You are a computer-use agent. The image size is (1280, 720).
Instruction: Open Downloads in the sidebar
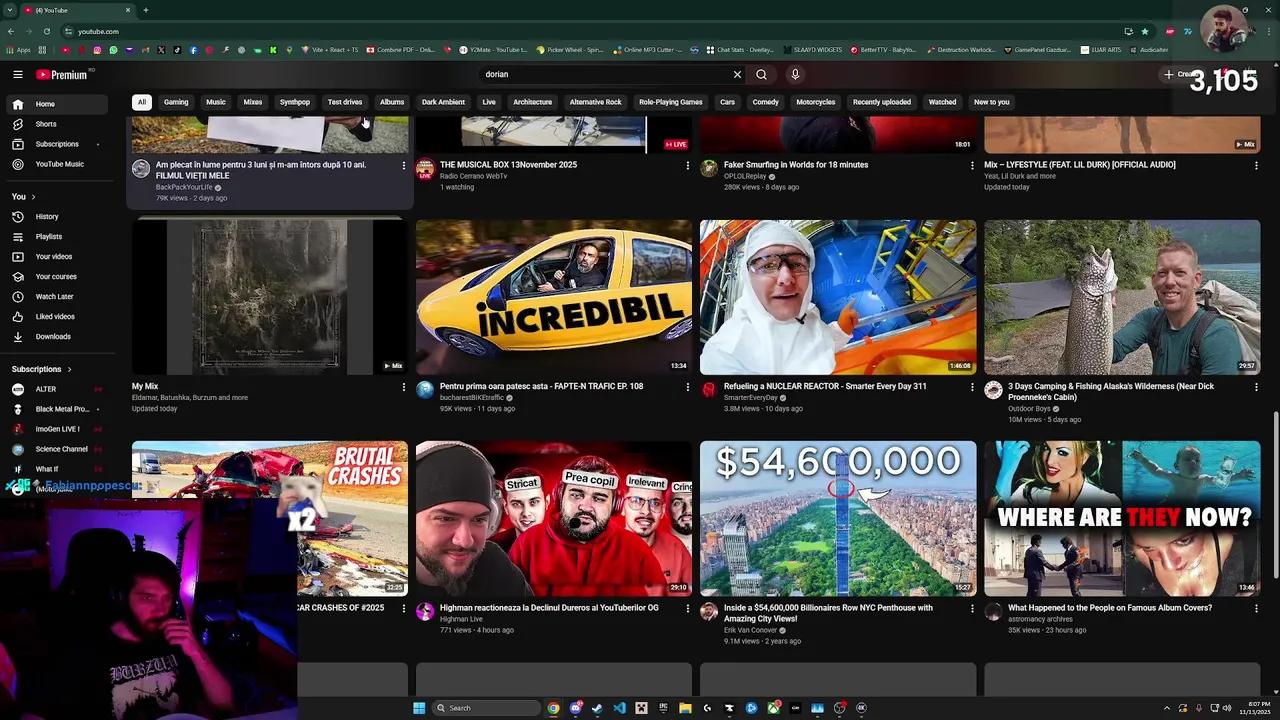[x=57, y=337]
